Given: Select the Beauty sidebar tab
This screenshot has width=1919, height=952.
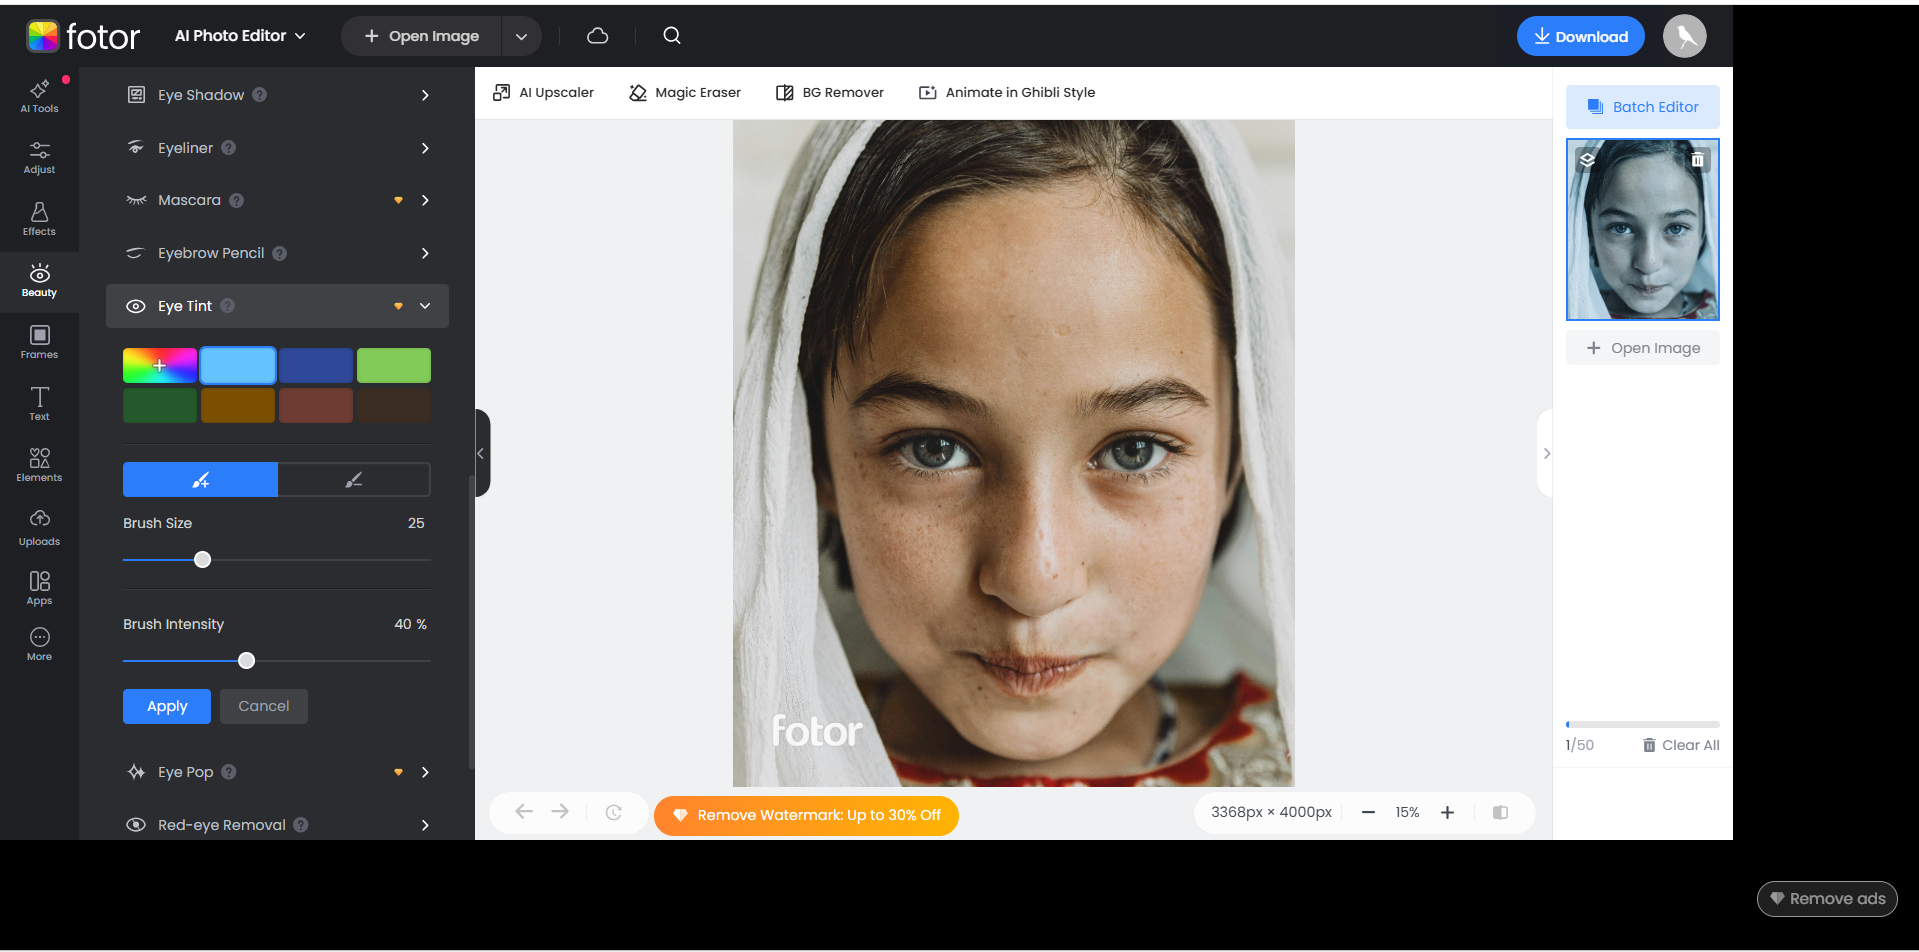Looking at the screenshot, I should (x=39, y=281).
